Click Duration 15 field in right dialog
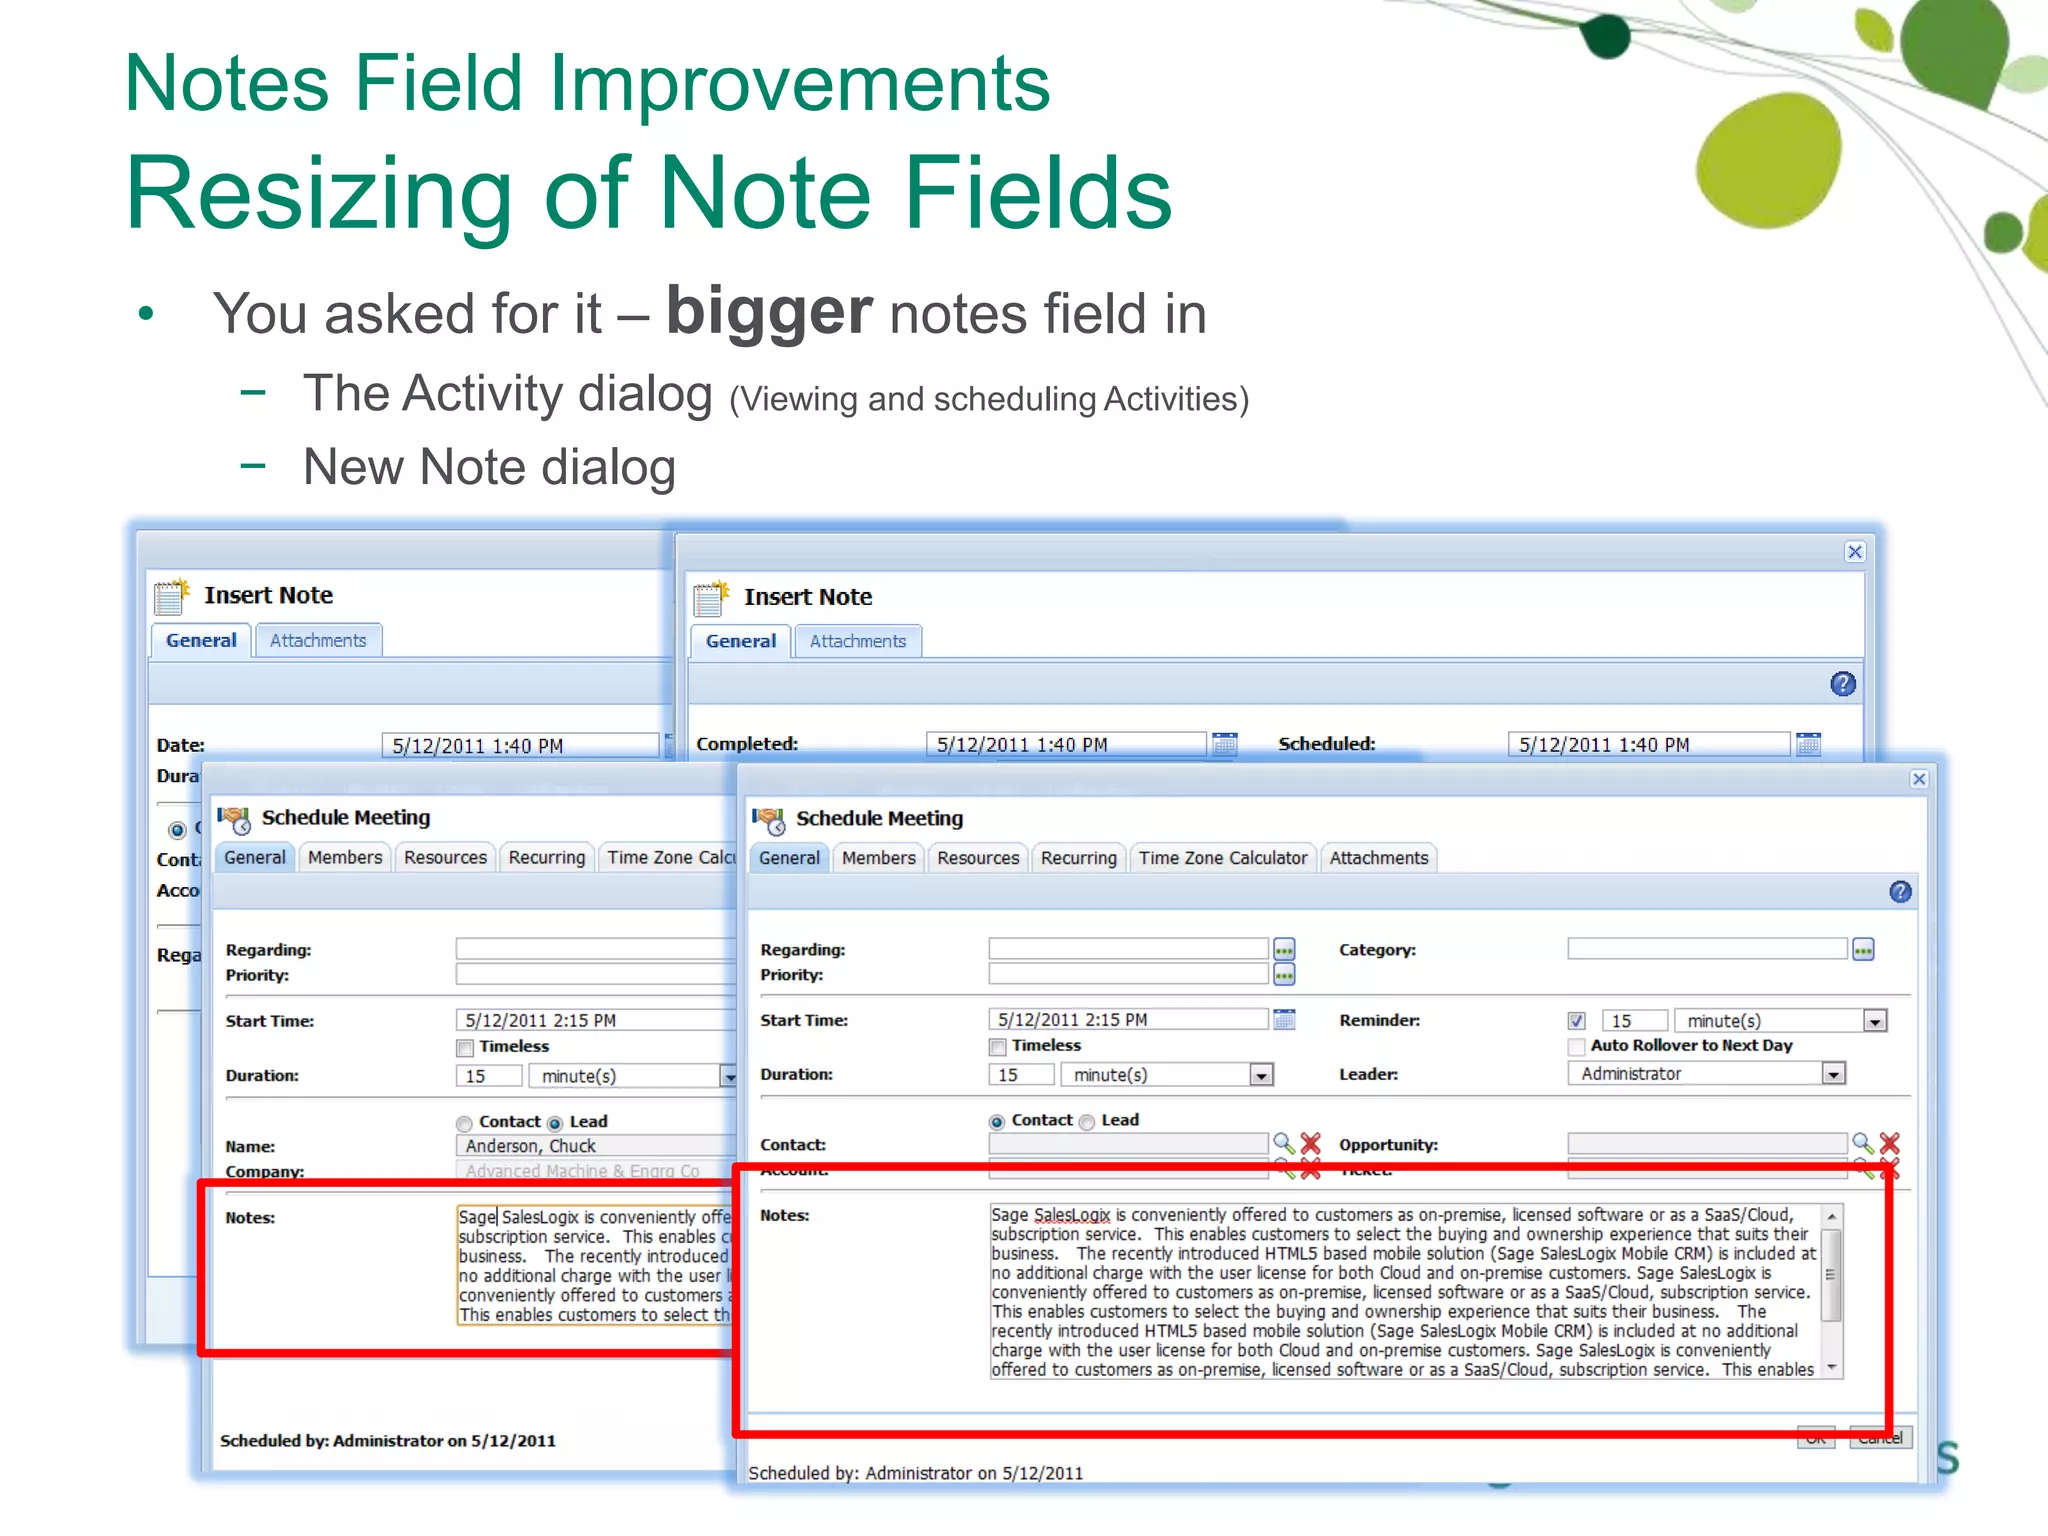The width and height of the screenshot is (2048, 1536). (x=1021, y=1075)
